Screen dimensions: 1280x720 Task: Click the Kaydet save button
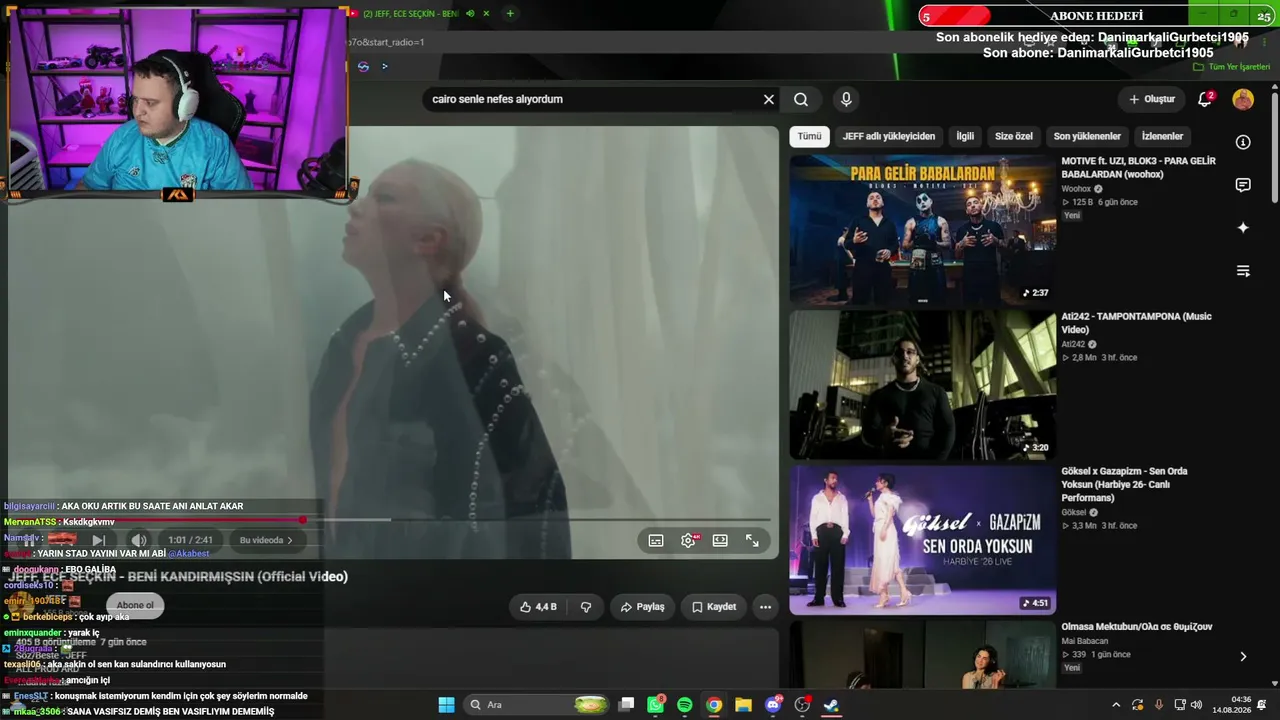(x=714, y=607)
